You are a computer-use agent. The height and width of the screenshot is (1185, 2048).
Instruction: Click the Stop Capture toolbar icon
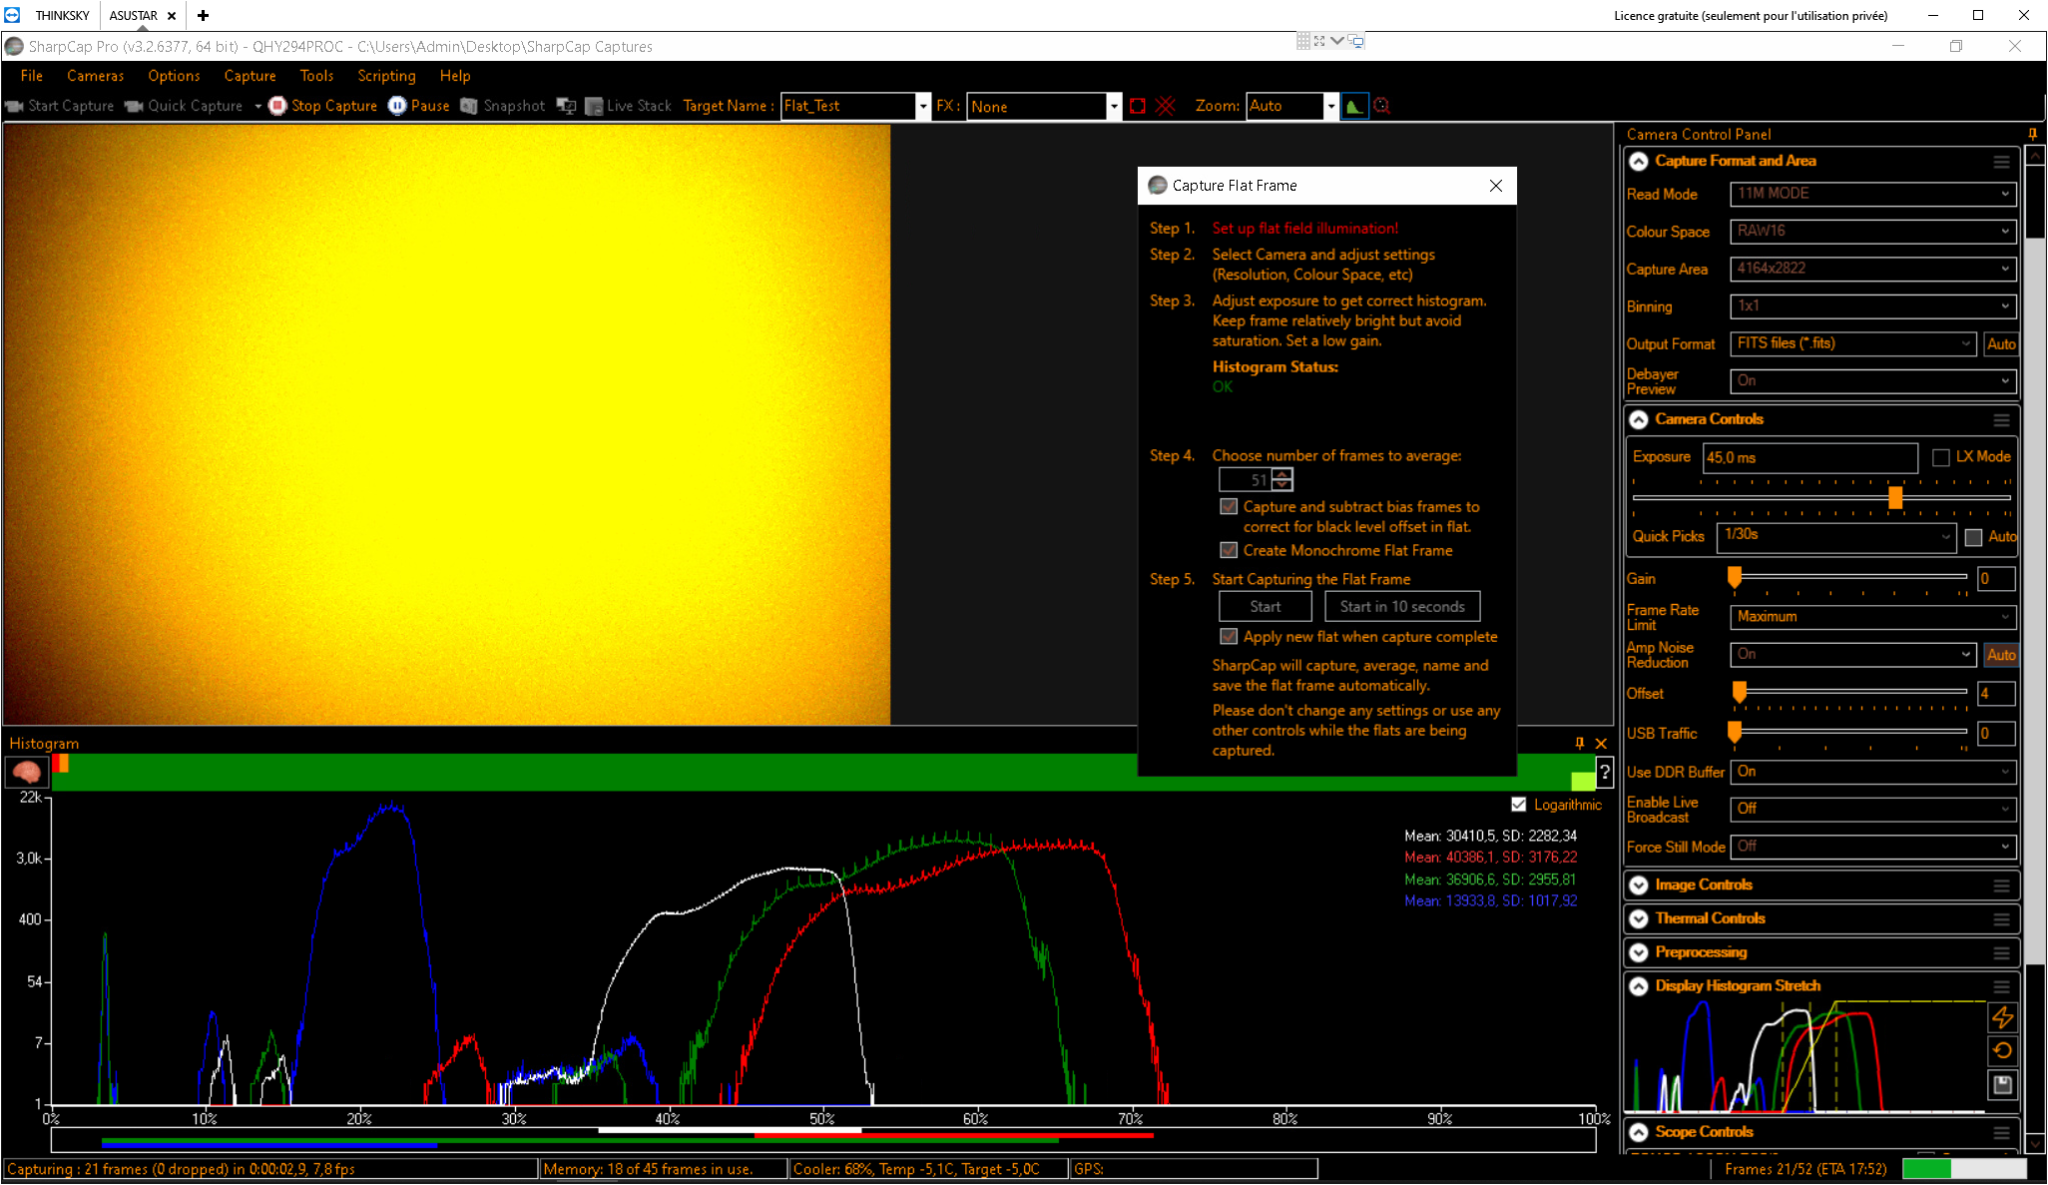278,106
